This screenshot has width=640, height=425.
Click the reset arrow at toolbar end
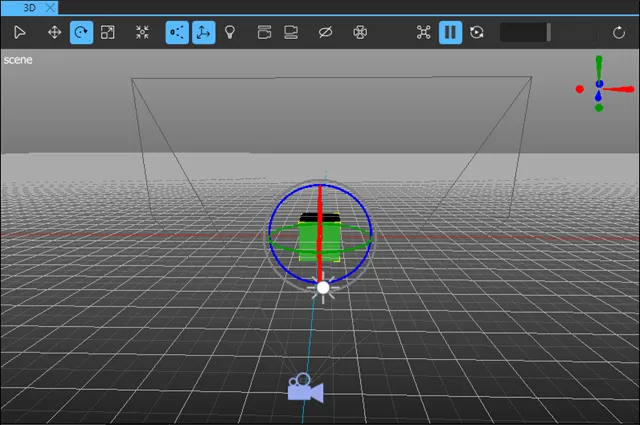[619, 32]
